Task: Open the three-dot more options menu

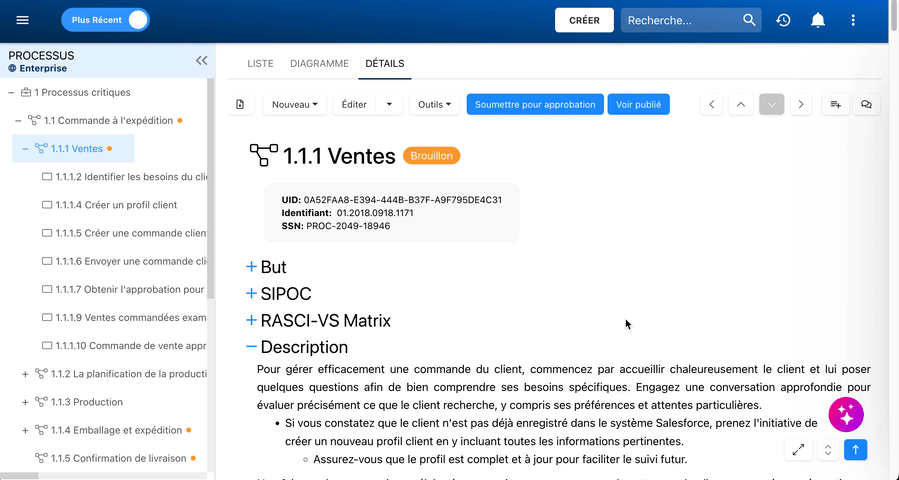Action: point(853,20)
